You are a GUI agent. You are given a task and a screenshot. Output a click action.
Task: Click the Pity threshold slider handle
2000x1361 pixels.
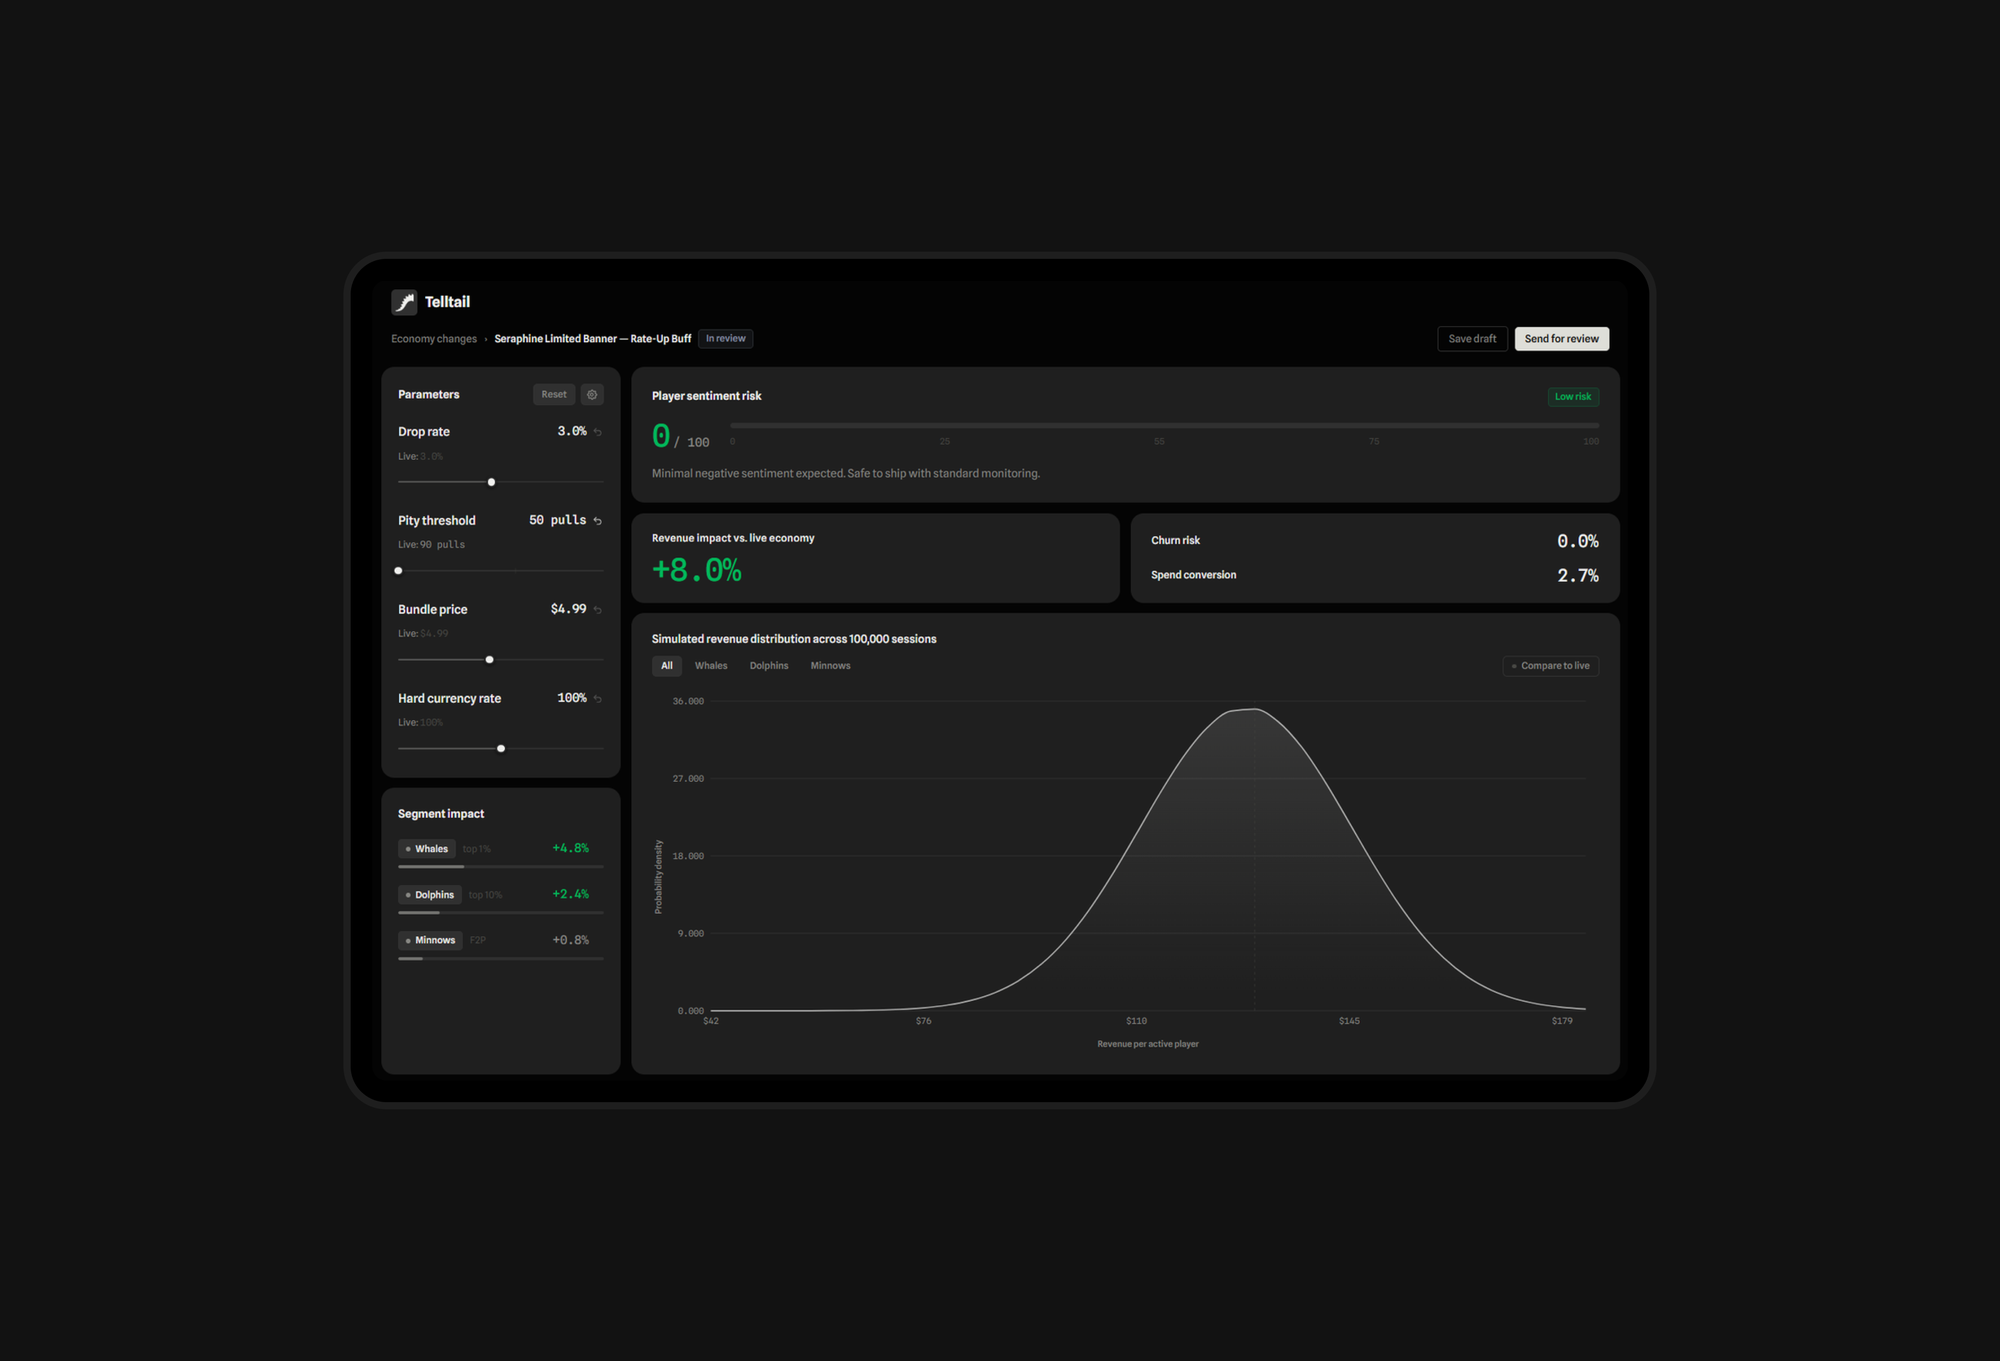click(398, 571)
